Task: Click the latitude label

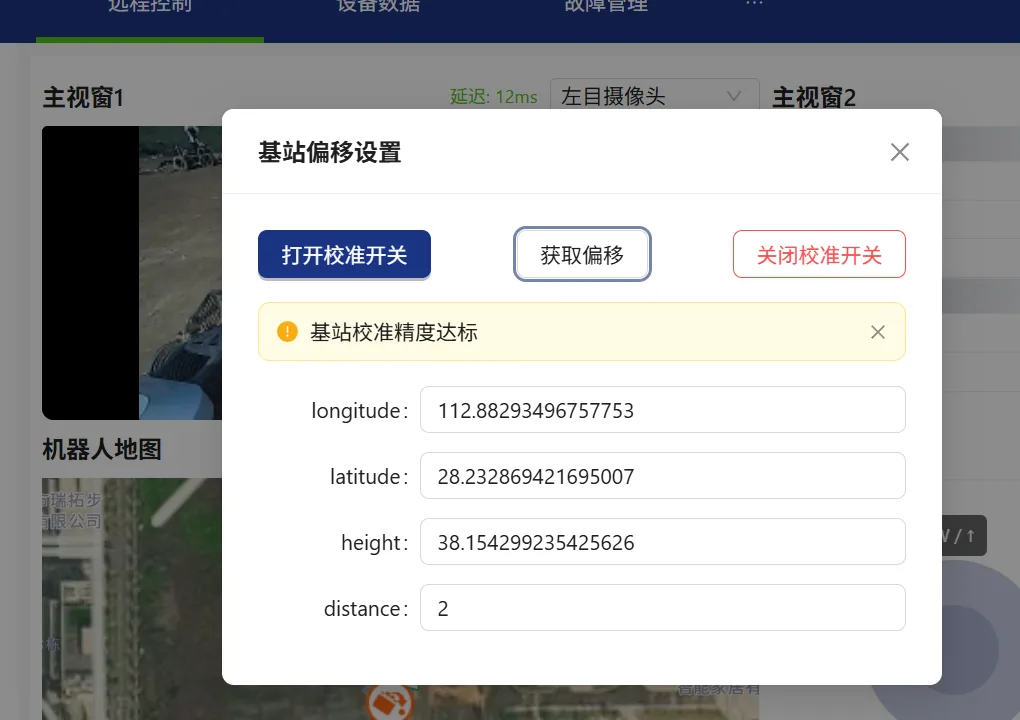Action: (369, 476)
